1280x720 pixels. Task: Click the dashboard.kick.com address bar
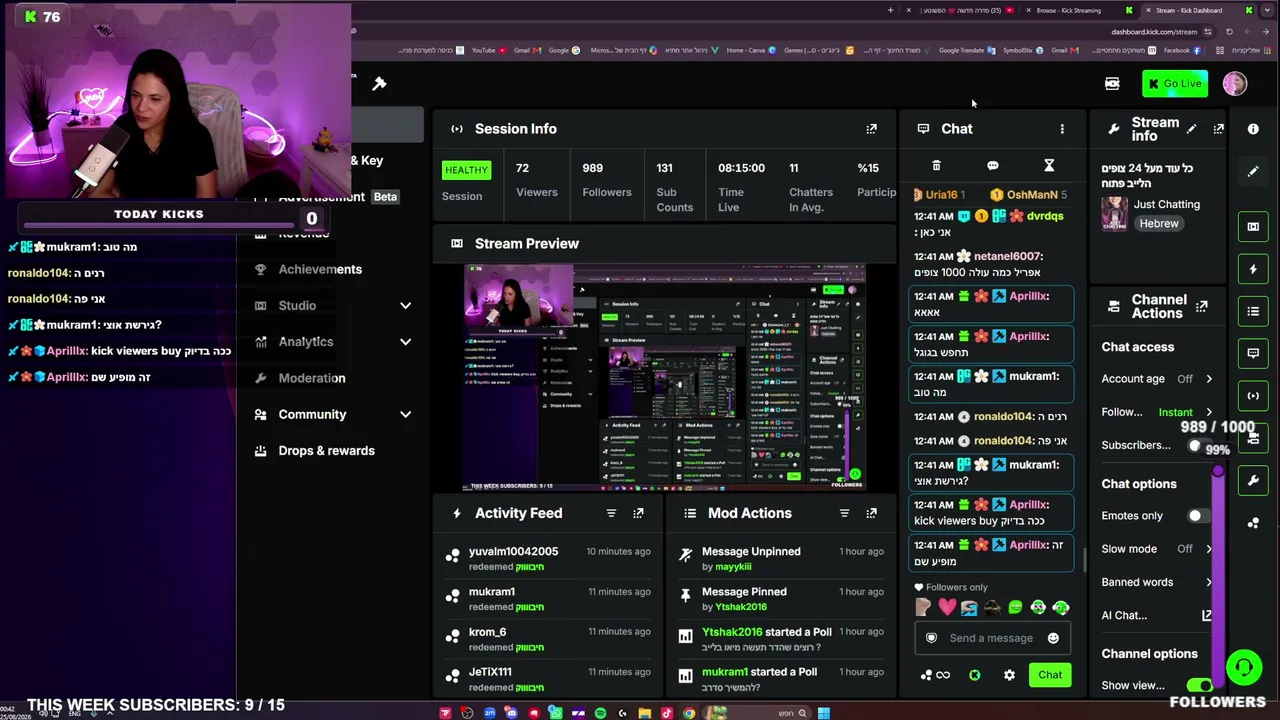1154,31
